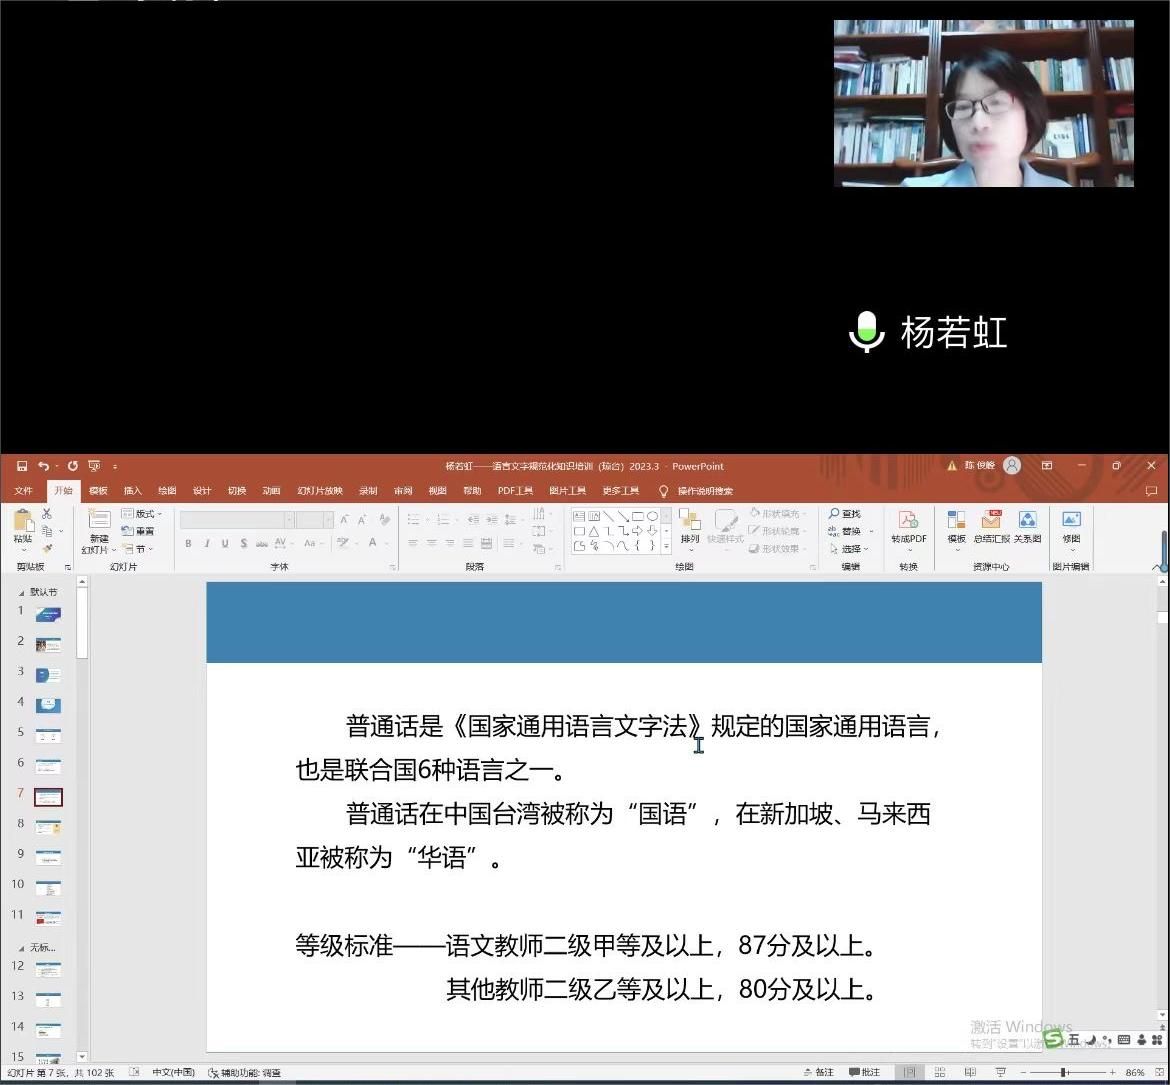The width and height of the screenshot is (1170, 1085).
Task: Select slide 9 thumbnail in slide panel
Action: 48,858
